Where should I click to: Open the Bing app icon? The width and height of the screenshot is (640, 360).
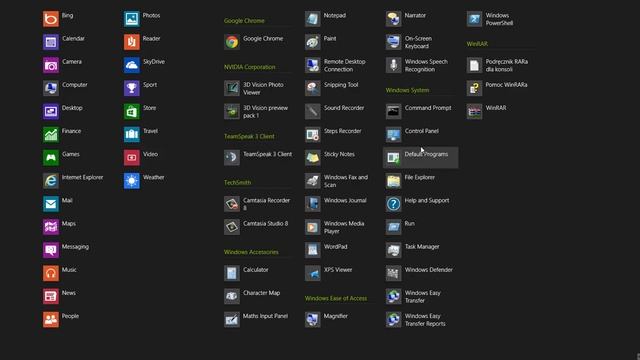coord(51,19)
